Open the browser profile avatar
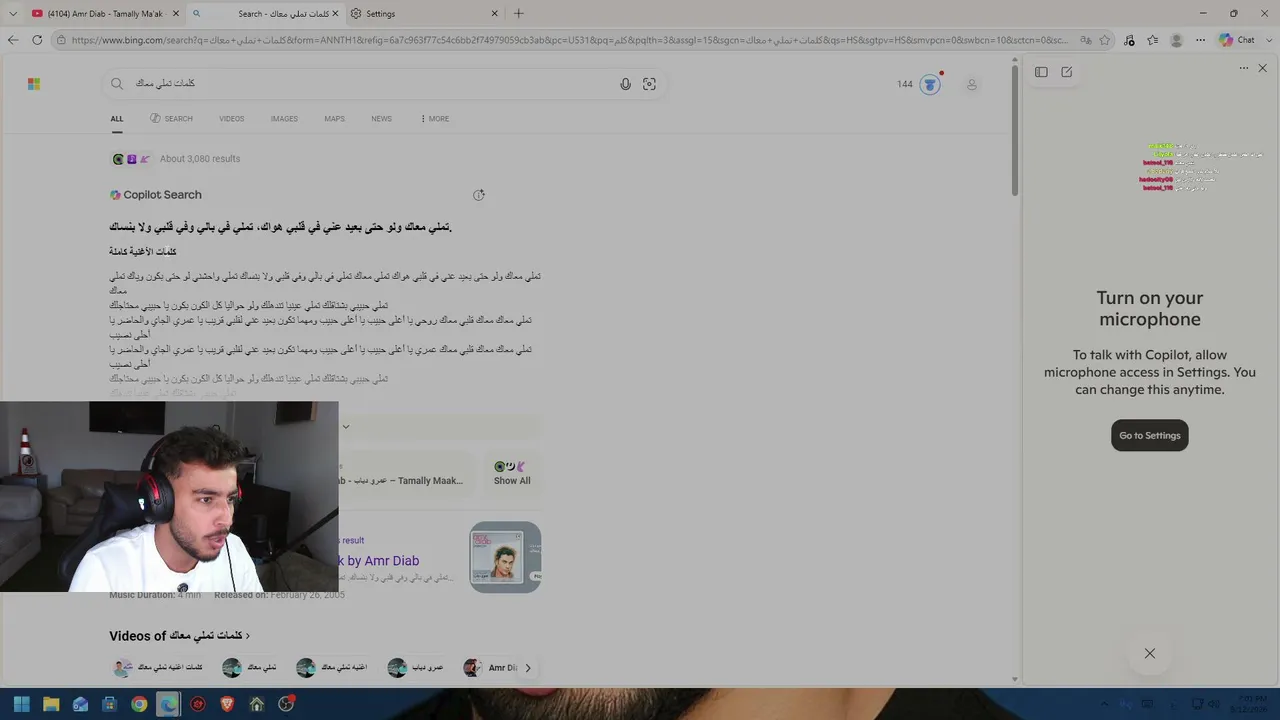1280x720 pixels. (x=1176, y=40)
